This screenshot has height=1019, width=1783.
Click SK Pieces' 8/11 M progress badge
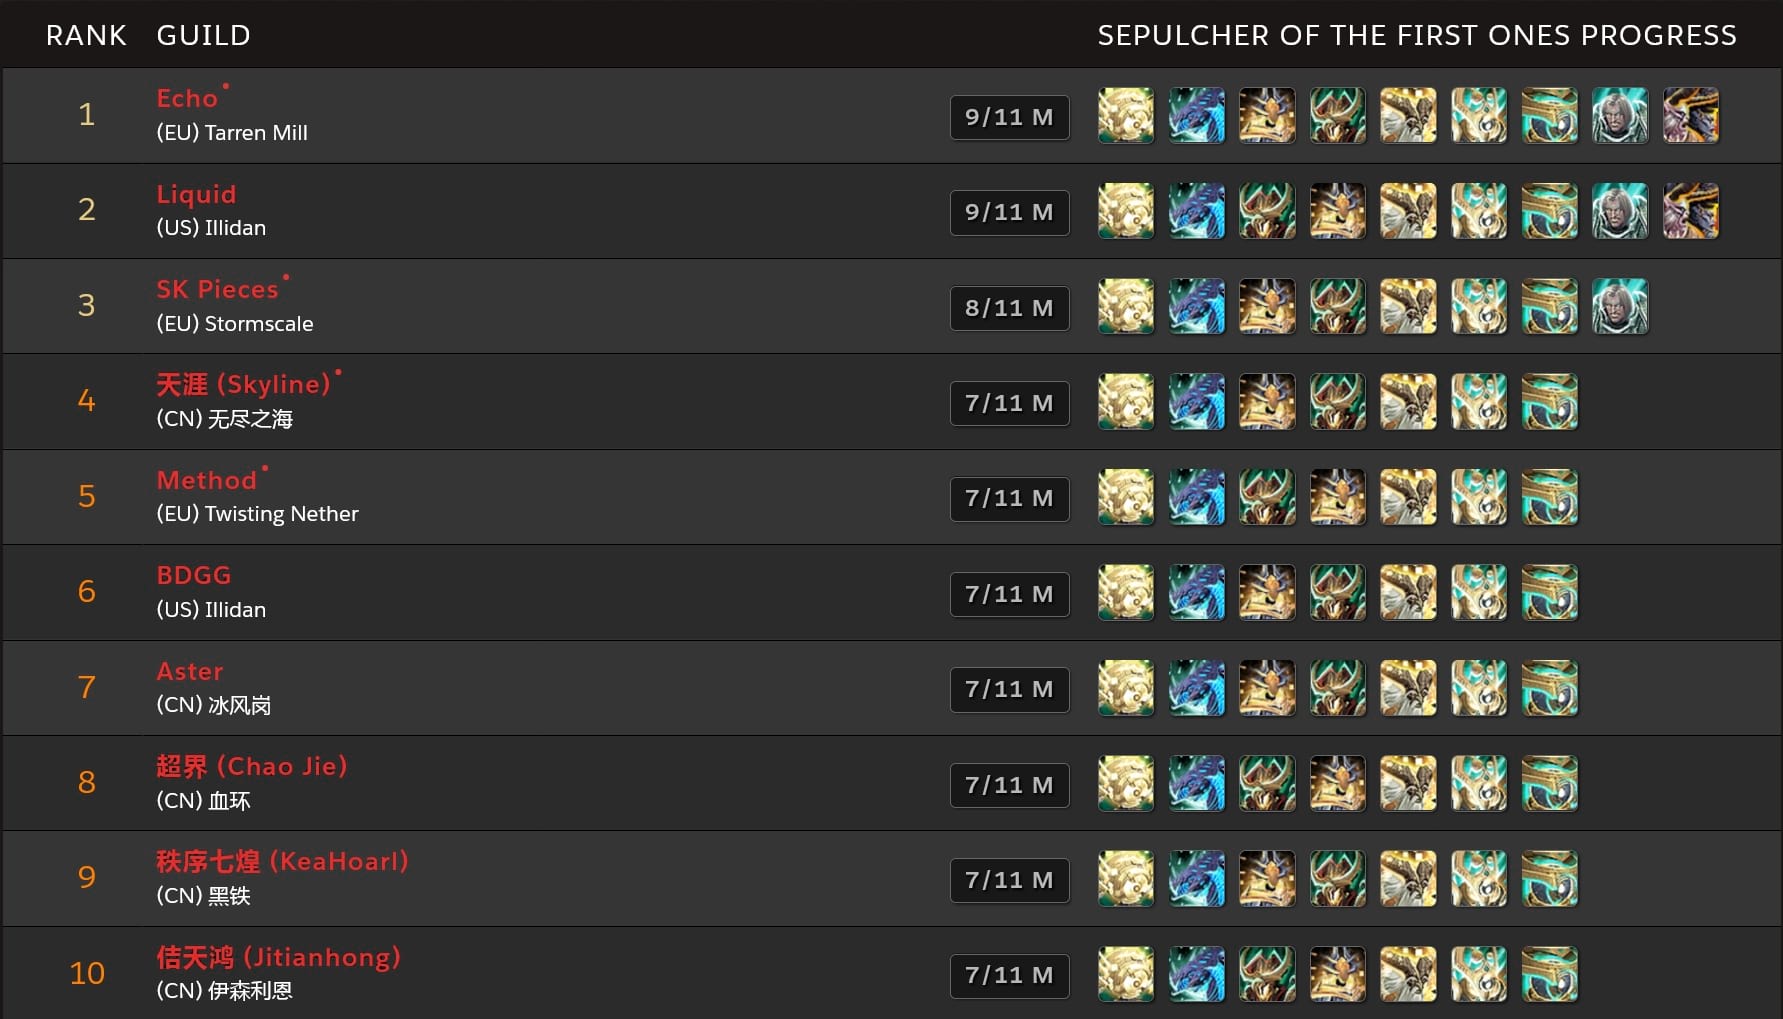tap(1010, 308)
